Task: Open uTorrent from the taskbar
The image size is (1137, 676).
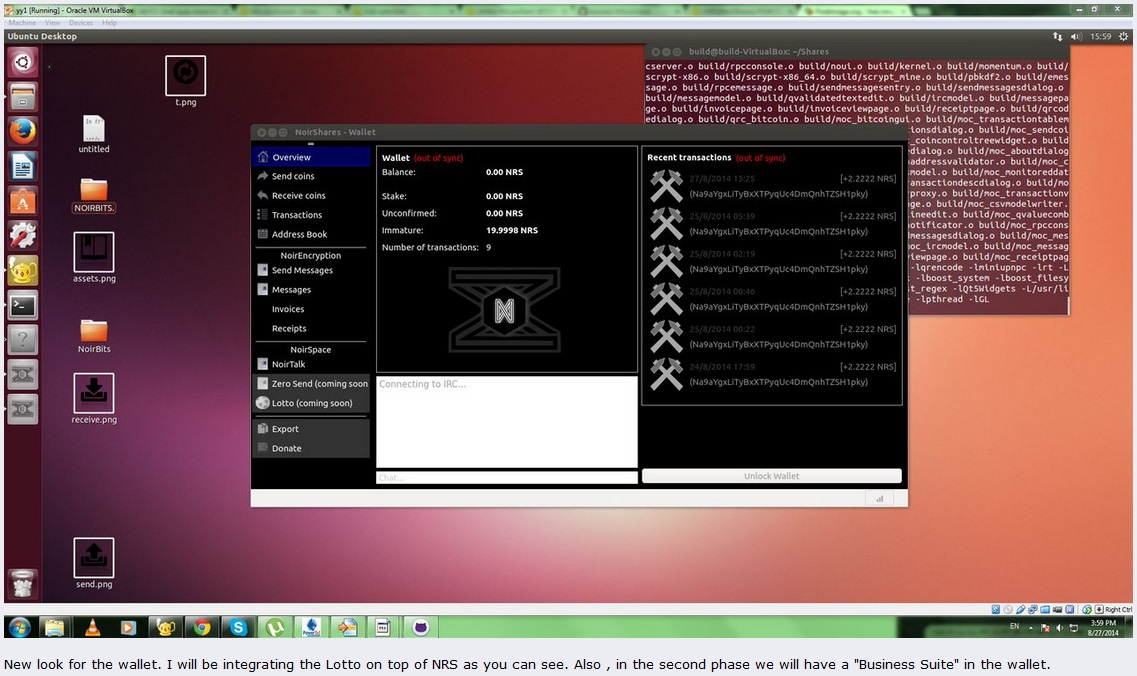Action: pyautogui.click(x=275, y=627)
